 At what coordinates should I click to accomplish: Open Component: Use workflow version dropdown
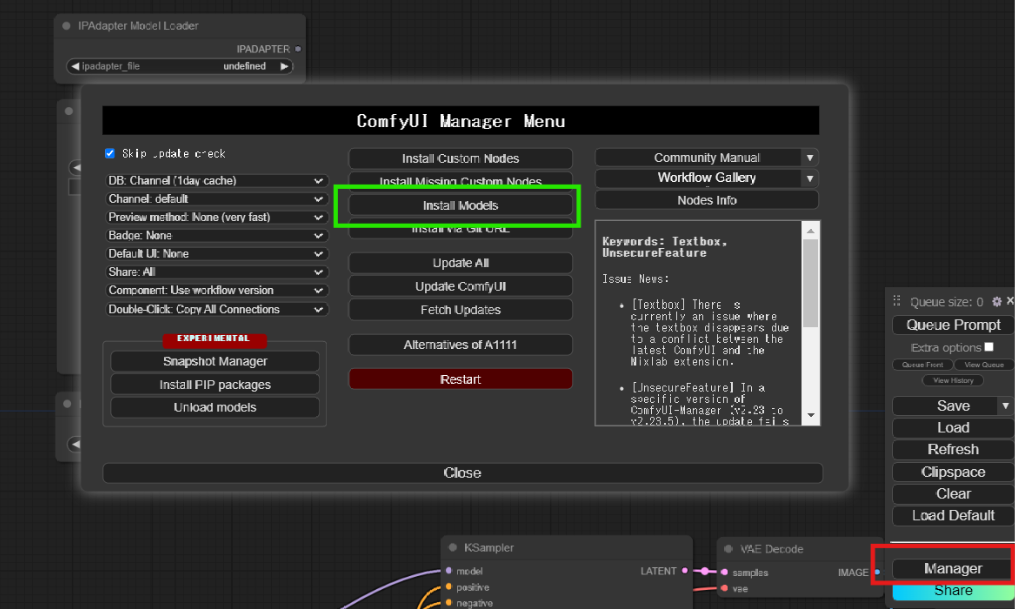point(216,290)
